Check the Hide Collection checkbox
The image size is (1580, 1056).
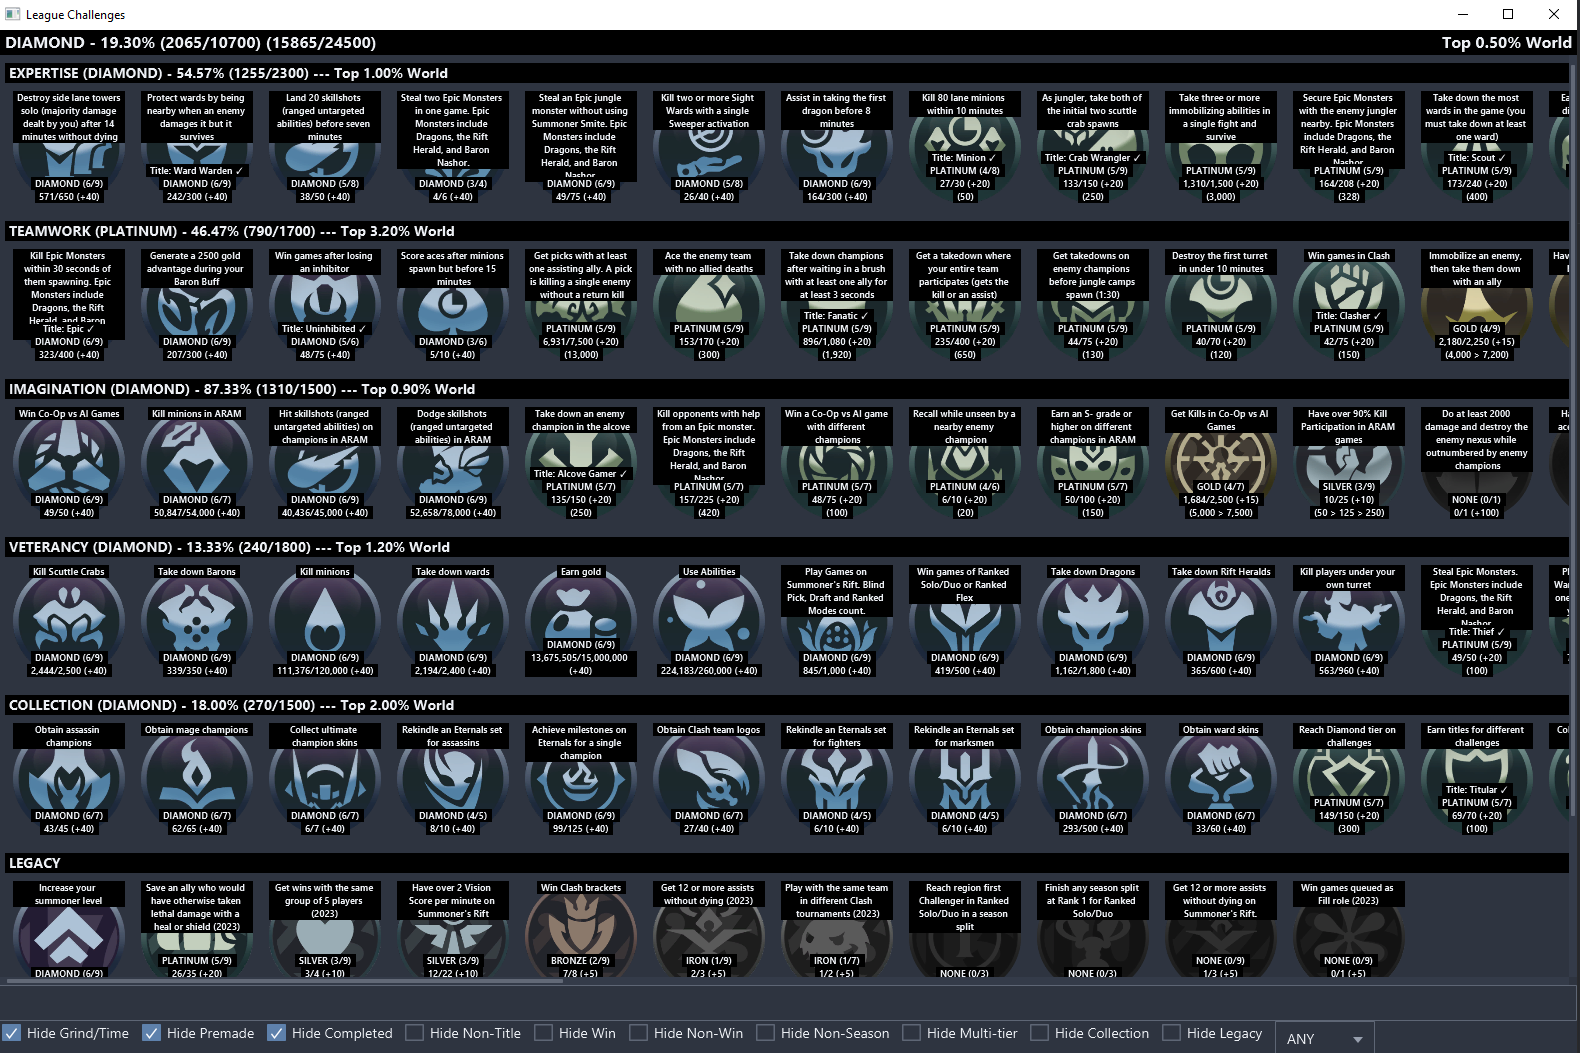[1039, 1033]
